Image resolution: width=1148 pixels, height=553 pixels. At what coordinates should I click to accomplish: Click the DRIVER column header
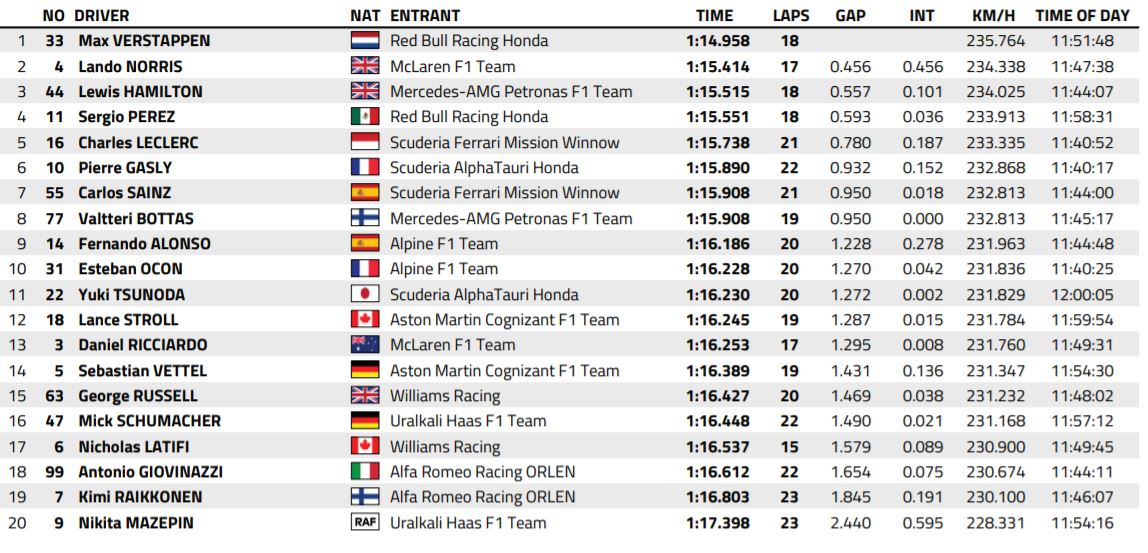(104, 16)
